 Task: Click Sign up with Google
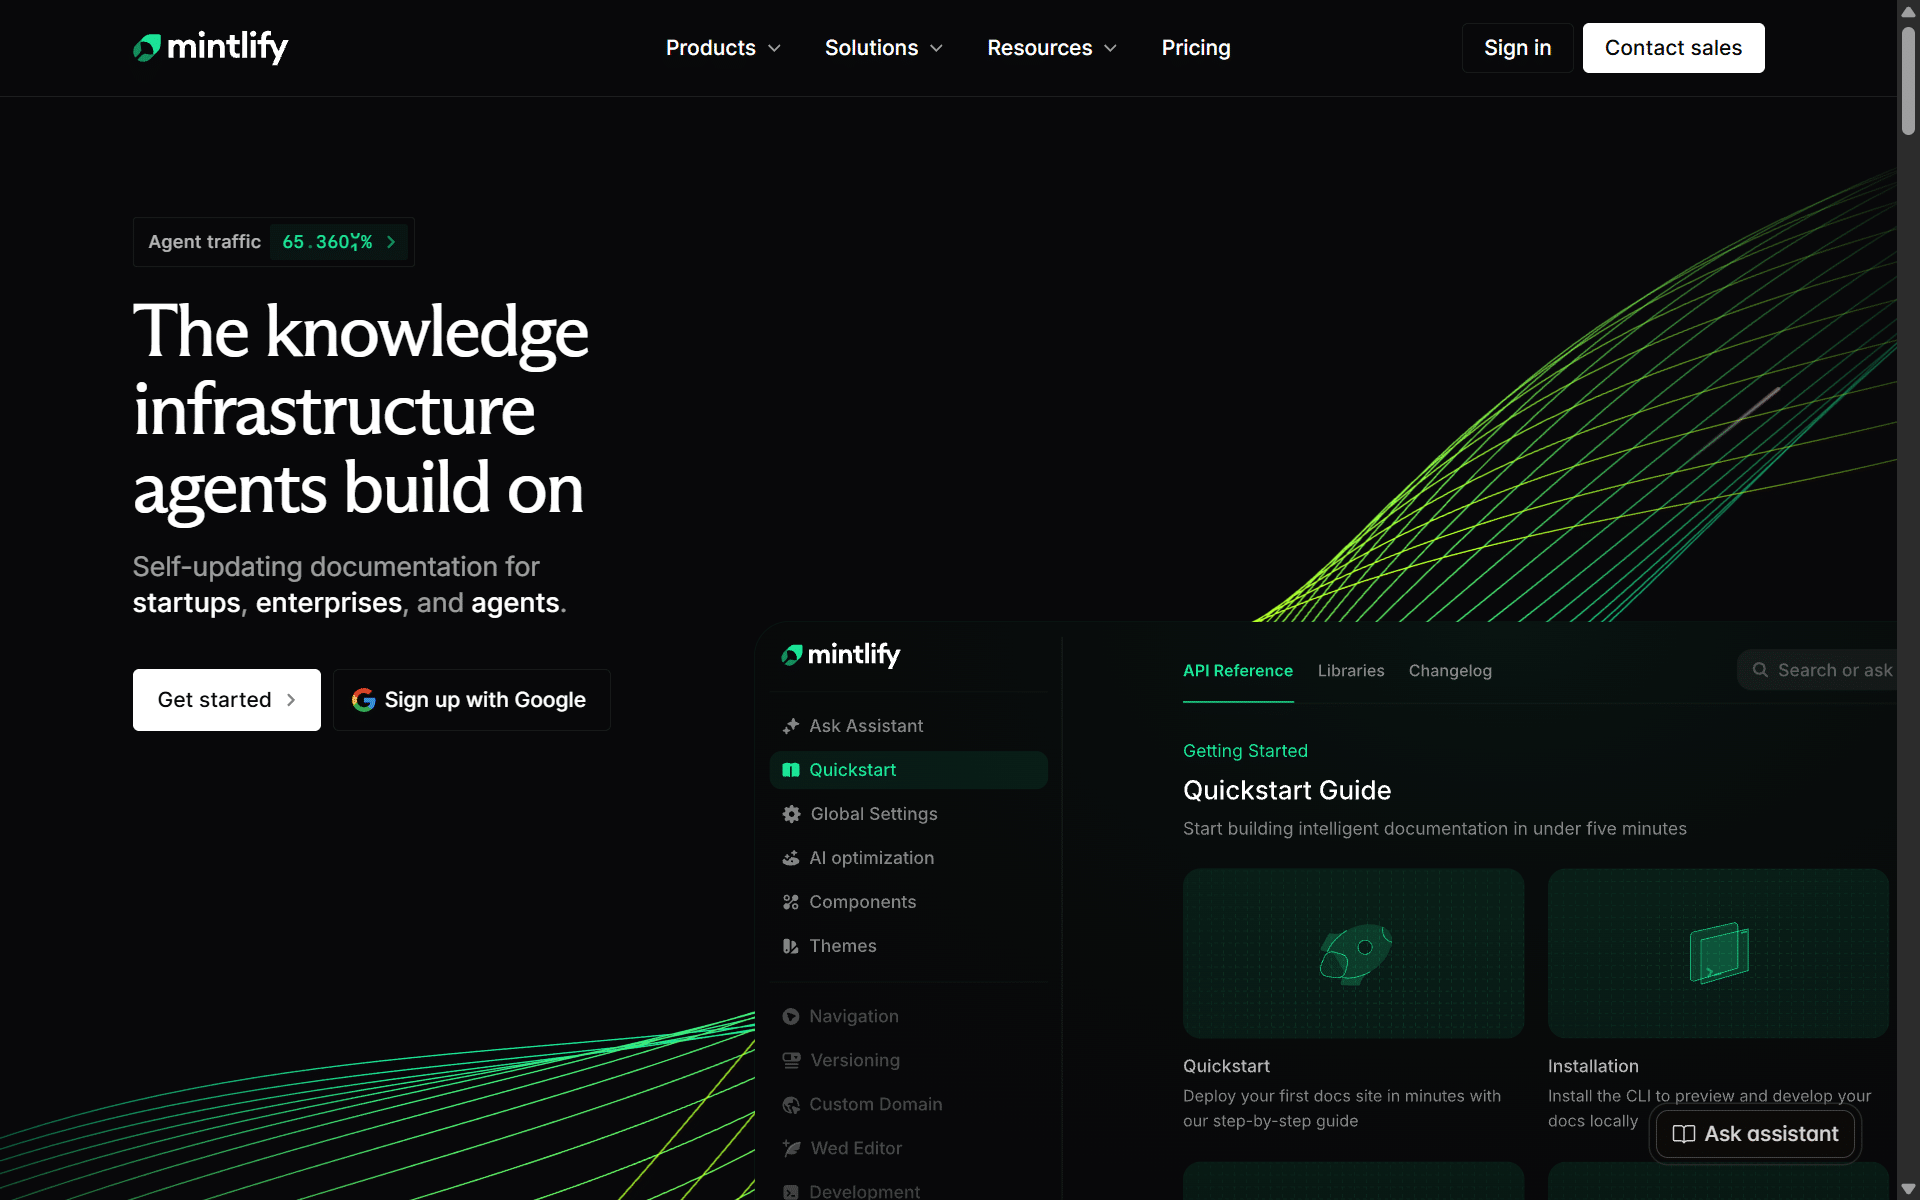pyautogui.click(x=471, y=700)
